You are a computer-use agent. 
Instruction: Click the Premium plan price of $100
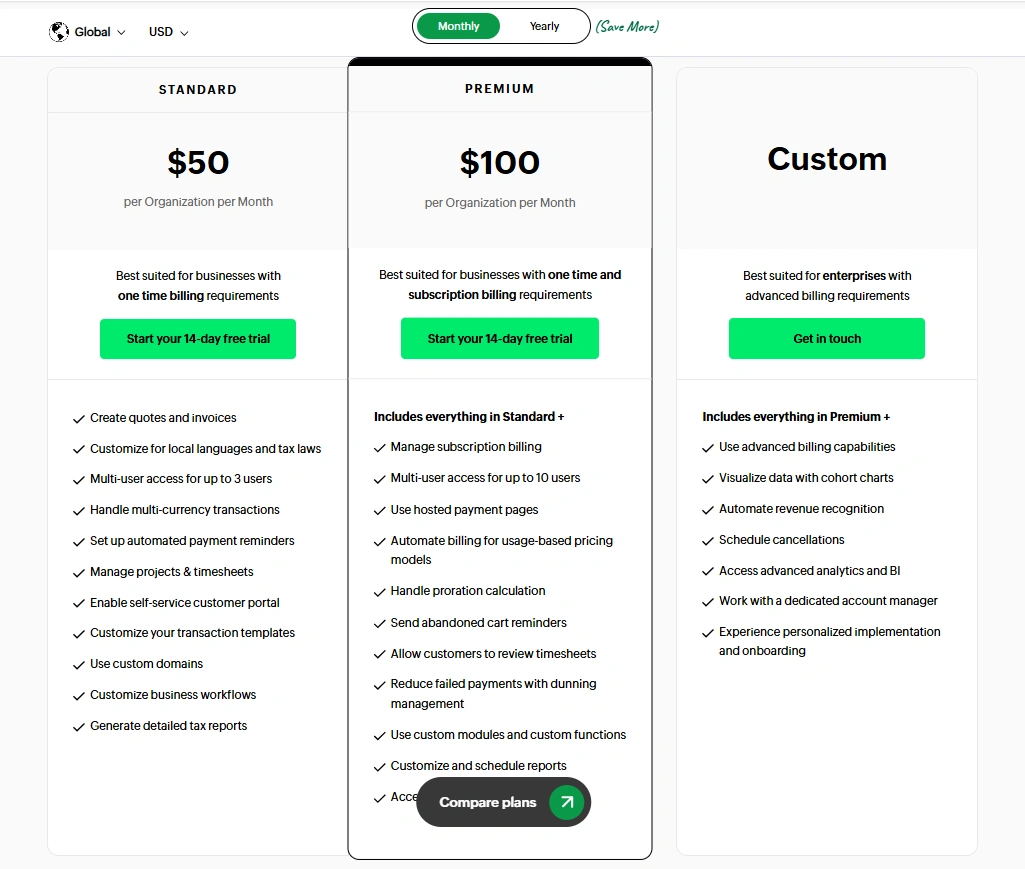coord(500,162)
